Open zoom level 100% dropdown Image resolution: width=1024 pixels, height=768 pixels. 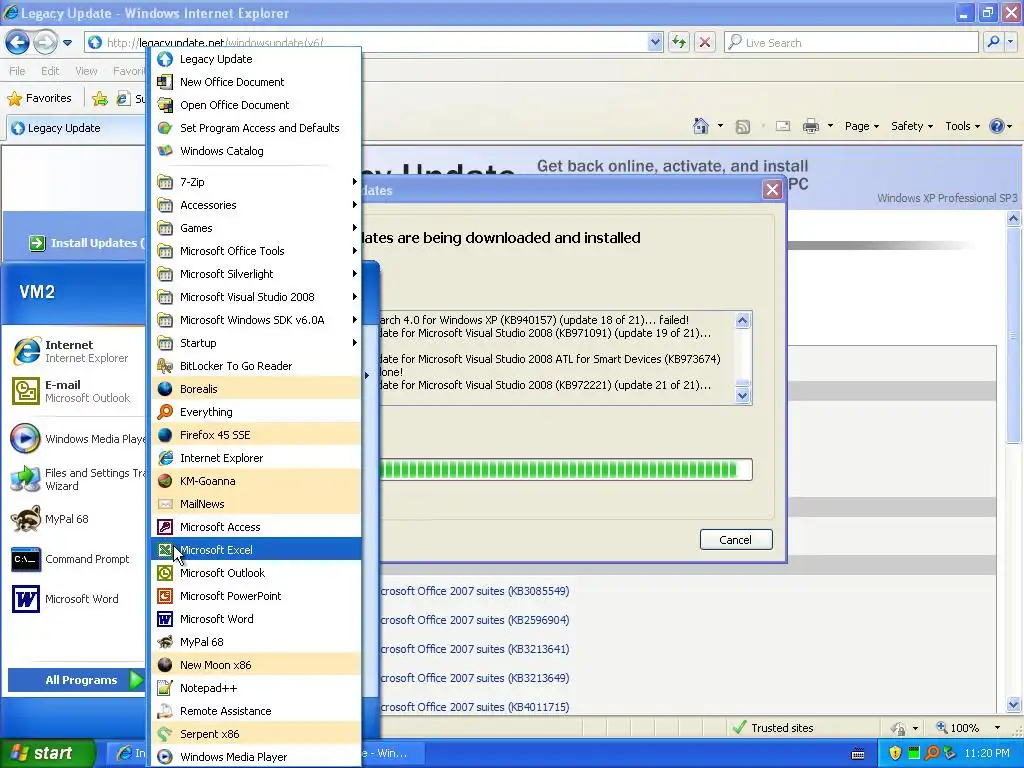(x=997, y=728)
